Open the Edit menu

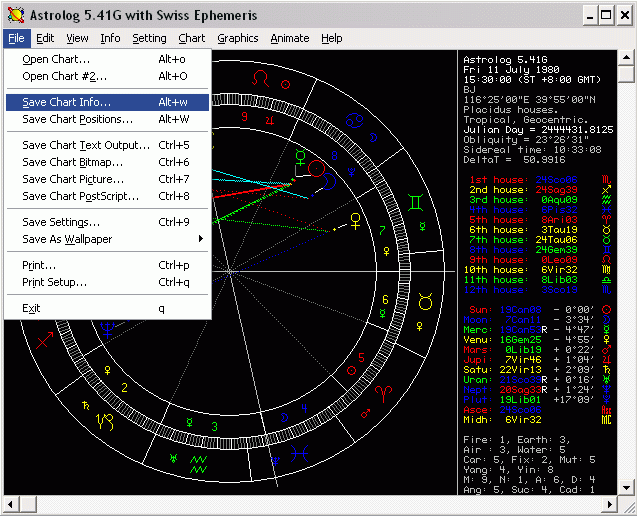(45, 38)
